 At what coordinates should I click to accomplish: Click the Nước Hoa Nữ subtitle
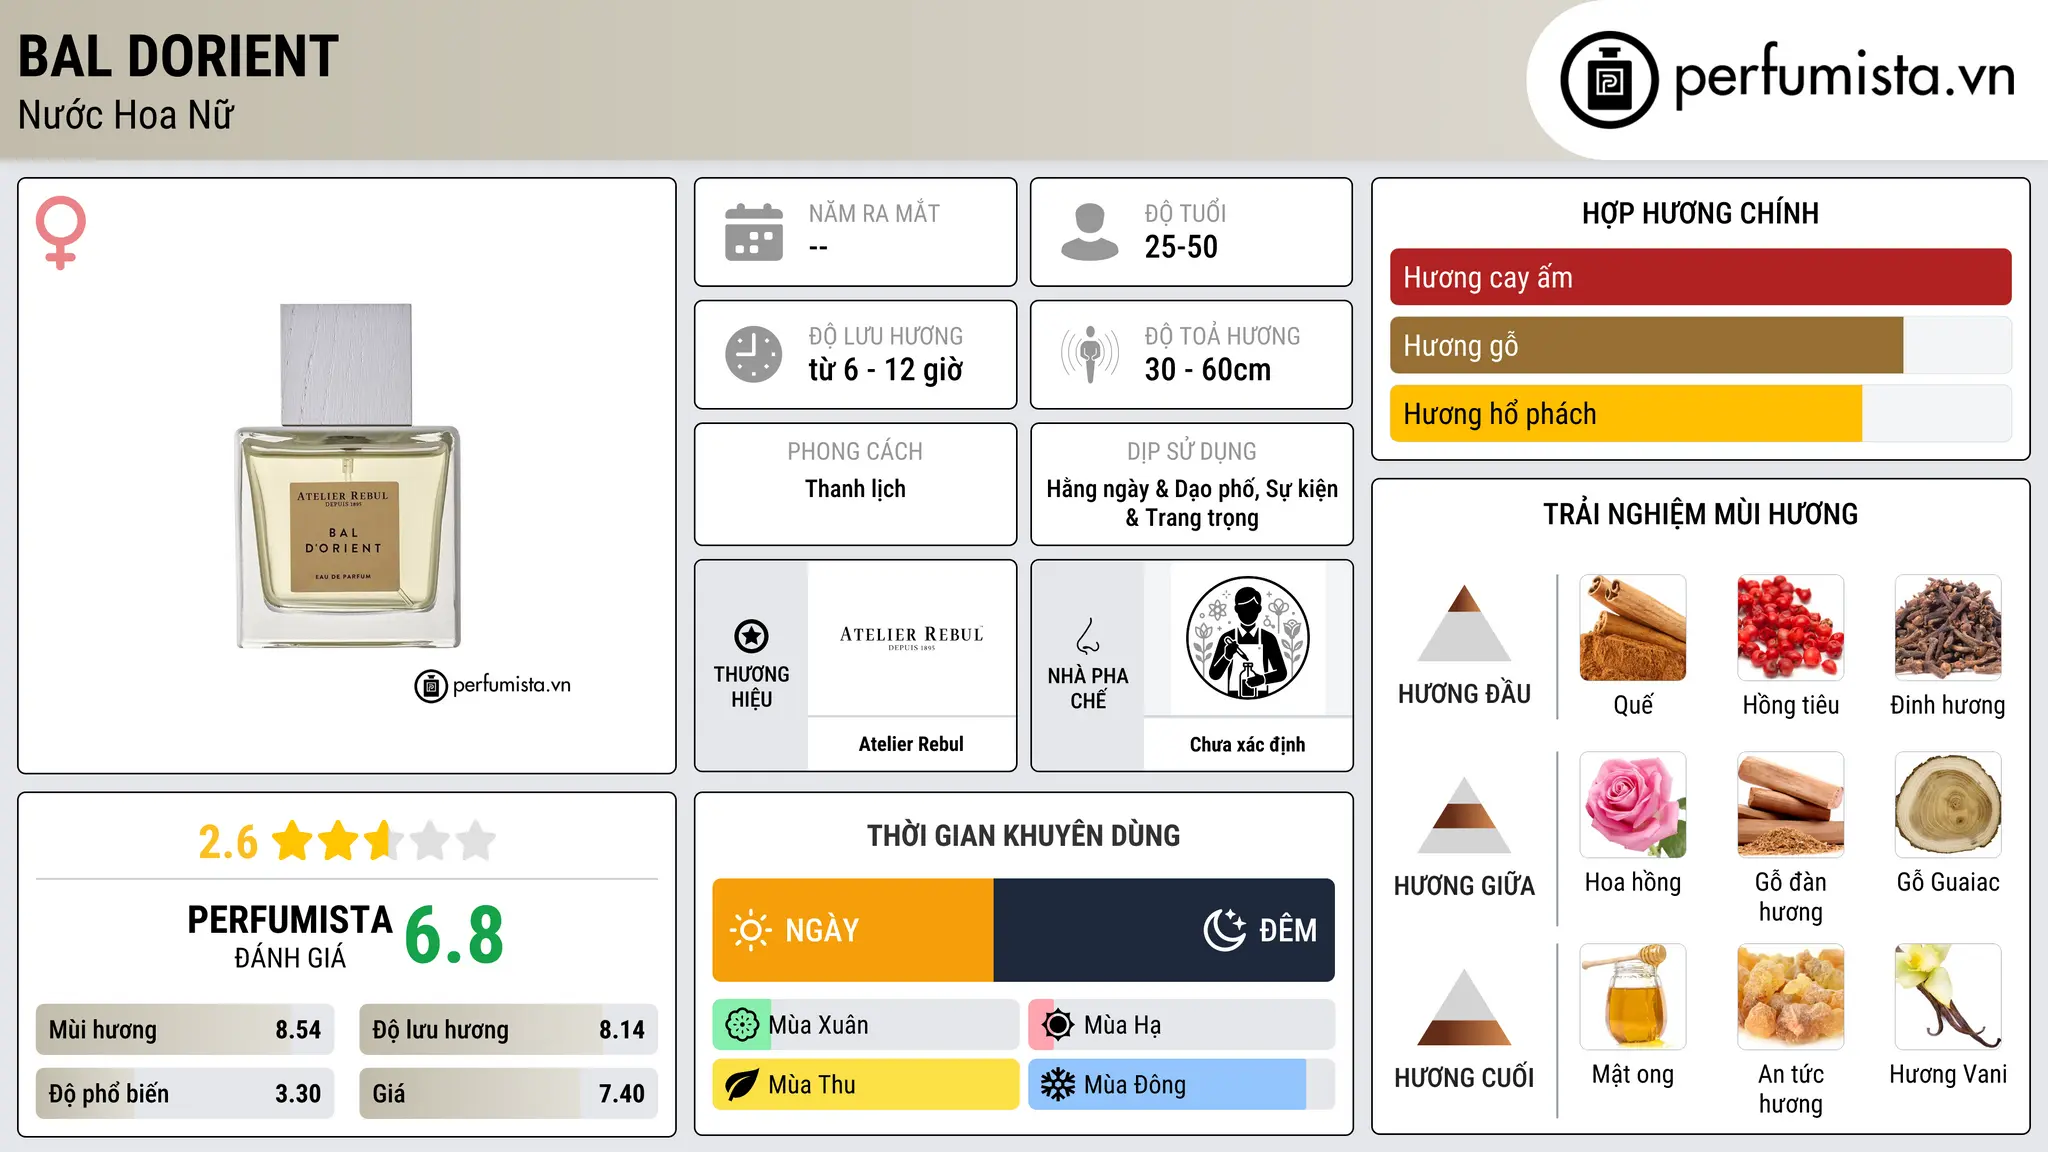[x=126, y=115]
